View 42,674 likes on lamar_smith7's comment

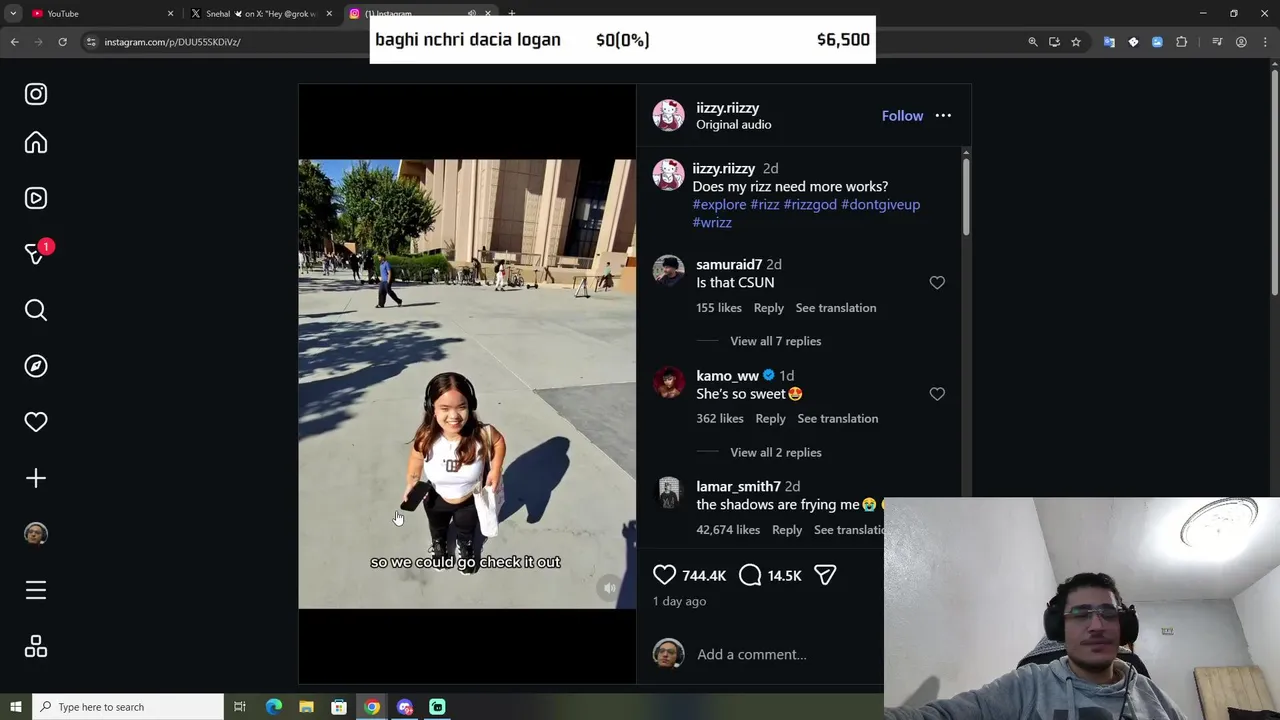pos(728,530)
